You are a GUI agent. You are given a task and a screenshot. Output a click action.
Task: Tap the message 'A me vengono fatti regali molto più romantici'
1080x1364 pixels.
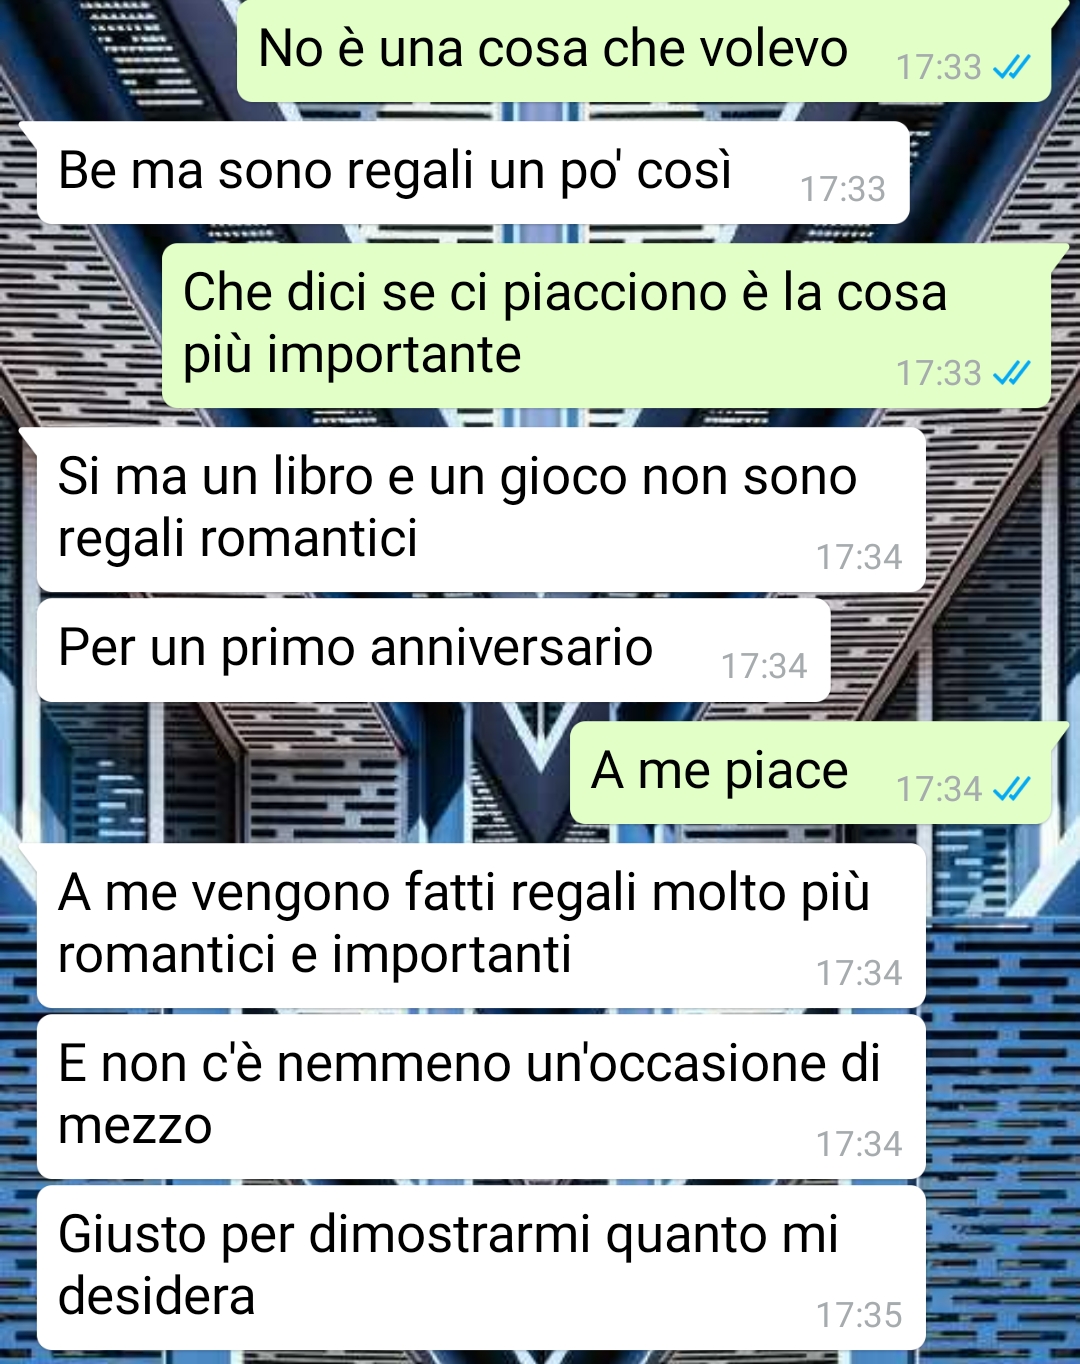coord(481,925)
